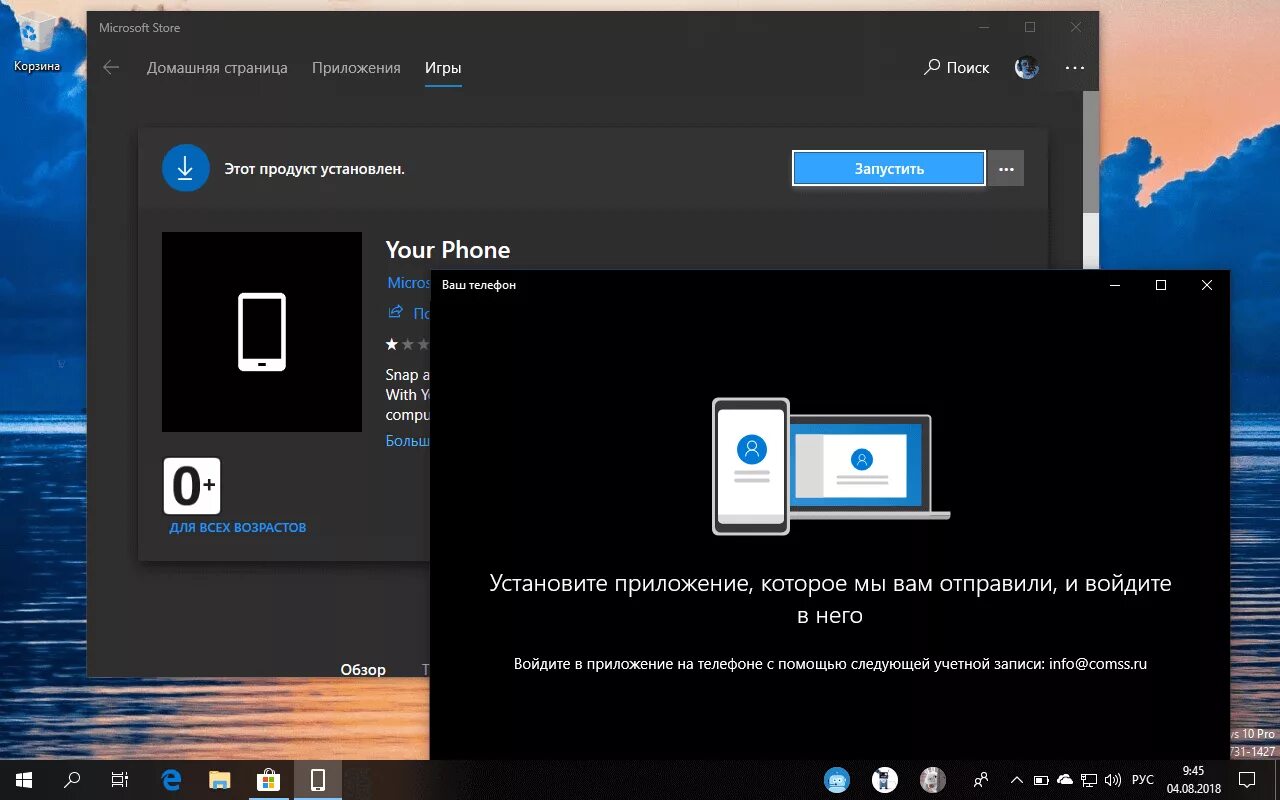Open File Explorer from taskbar
The image size is (1280, 800).
[219, 780]
